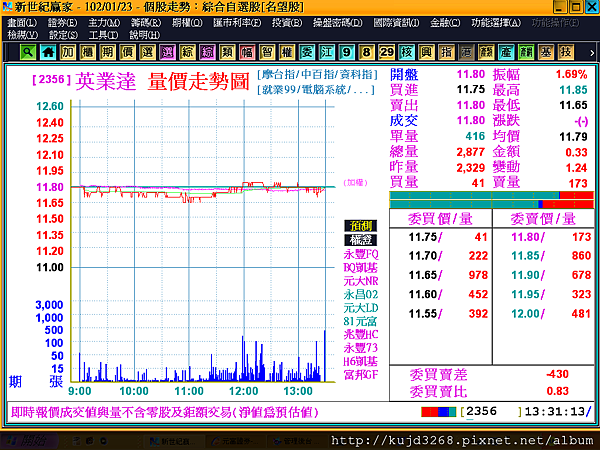This screenshot has height=450, width=600.
Task: Open the 類 category toolbar icon
Action: [x=227, y=52]
